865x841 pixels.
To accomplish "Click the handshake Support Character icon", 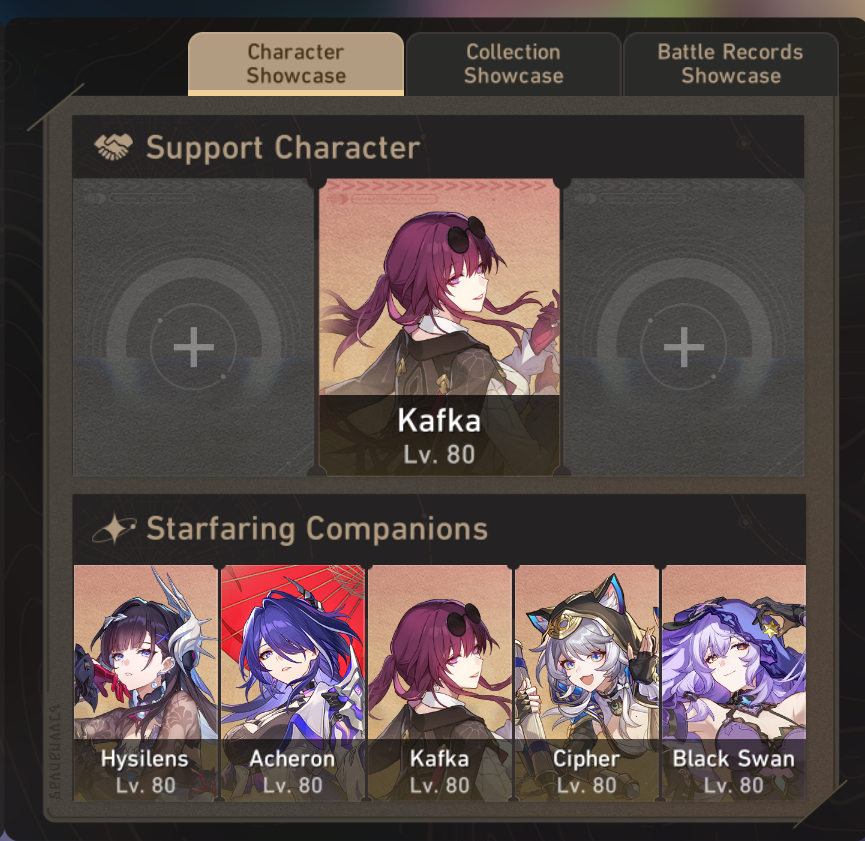I will point(114,147).
